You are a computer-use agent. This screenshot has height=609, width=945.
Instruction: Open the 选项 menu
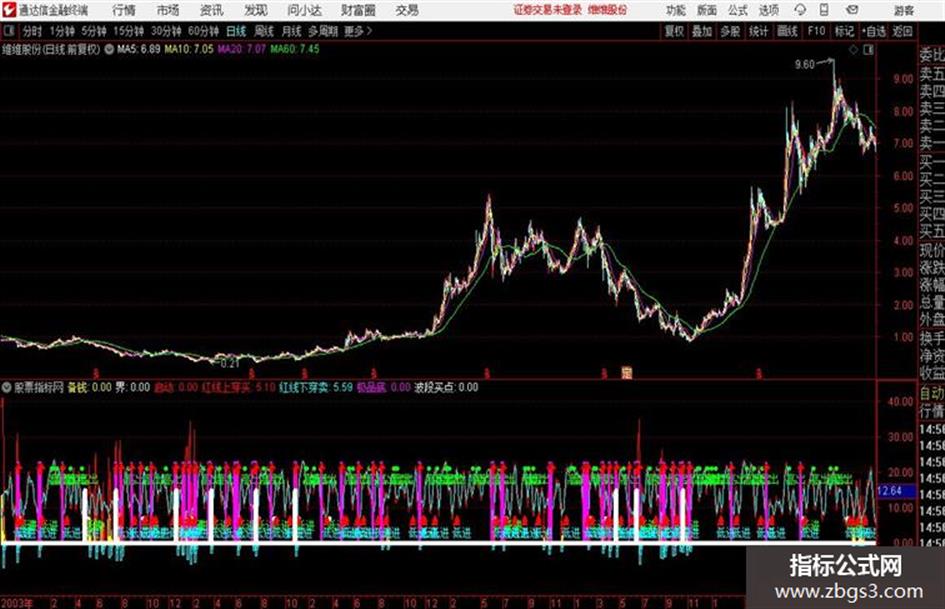(x=768, y=10)
